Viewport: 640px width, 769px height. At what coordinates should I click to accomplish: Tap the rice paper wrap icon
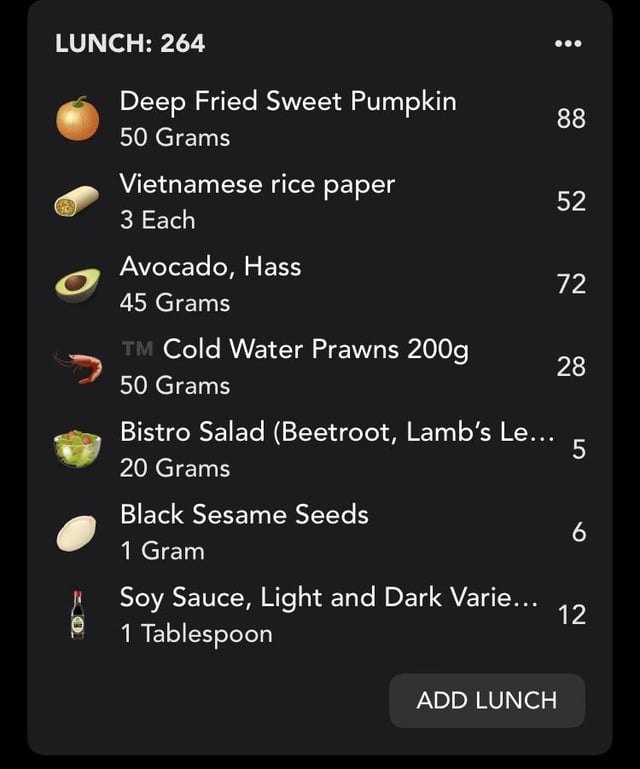pos(77,201)
